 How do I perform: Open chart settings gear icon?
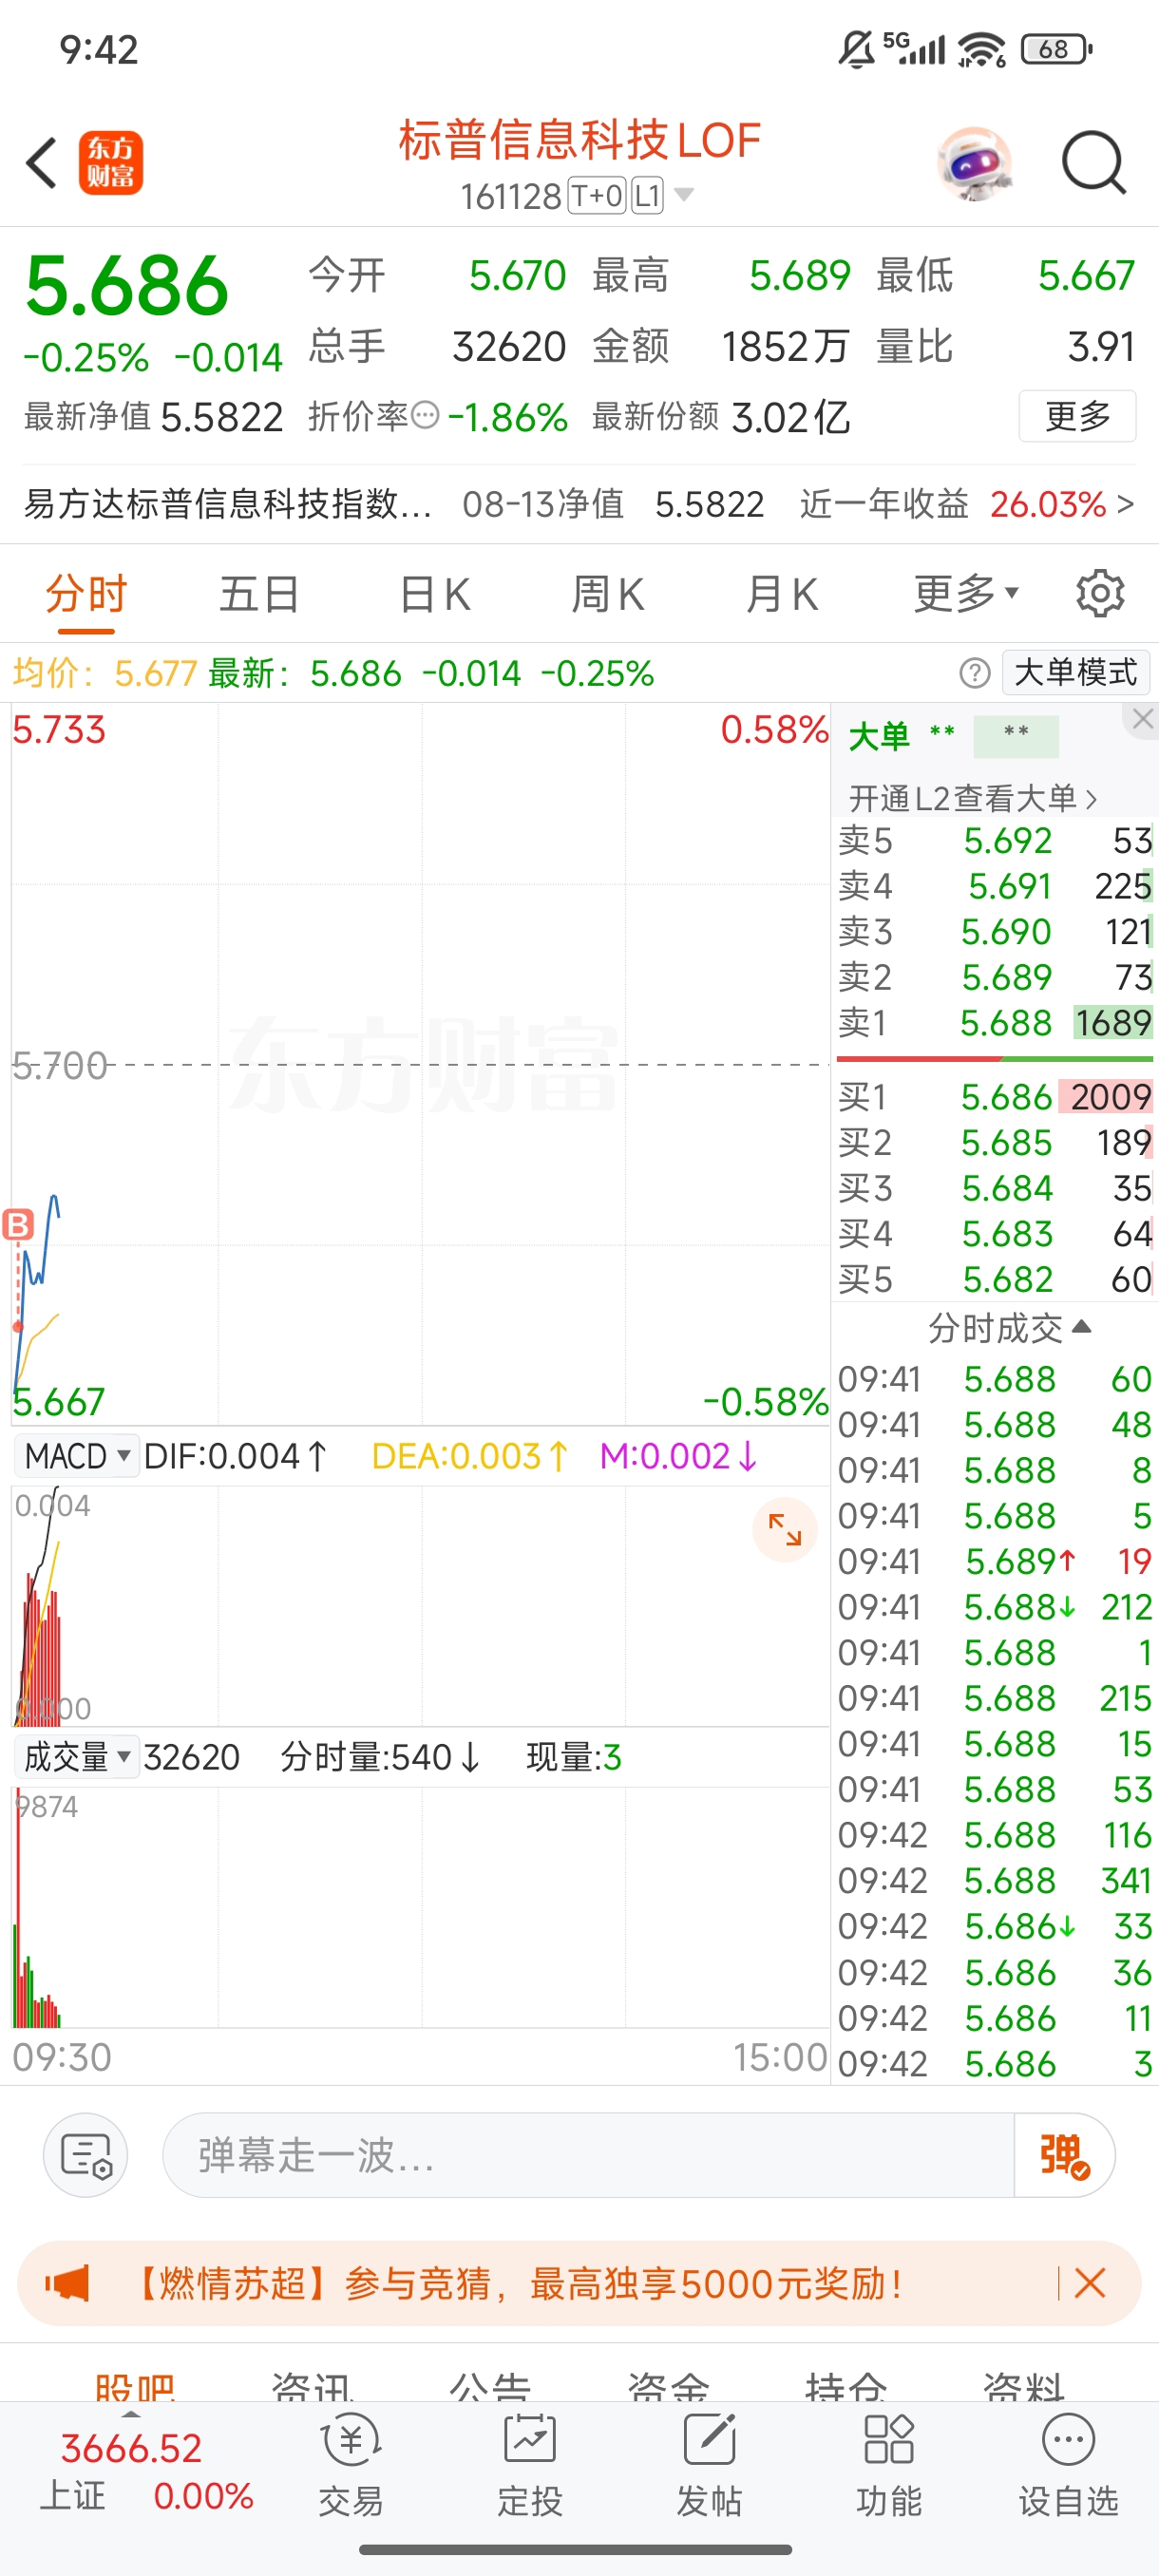point(1100,594)
